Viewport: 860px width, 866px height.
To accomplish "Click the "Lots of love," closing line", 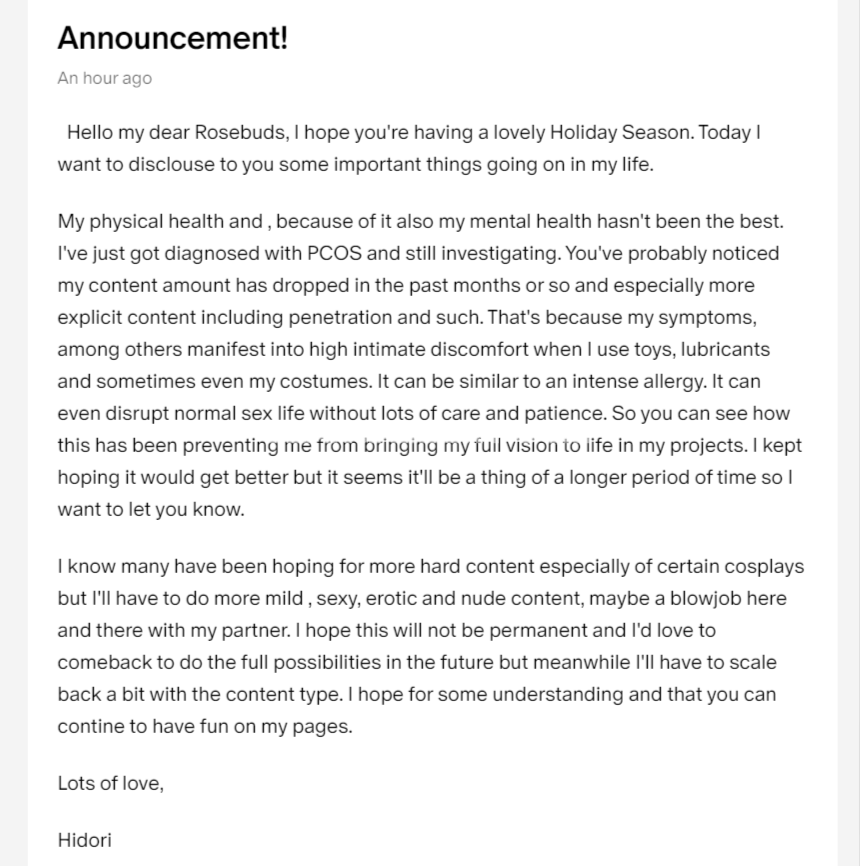I will tap(110, 783).
